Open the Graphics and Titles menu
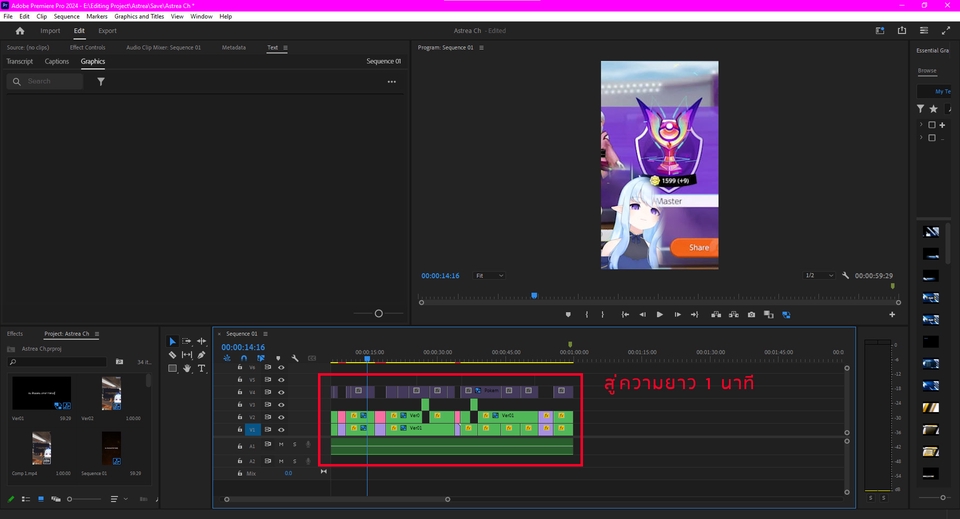This screenshot has height=519, width=960. click(x=139, y=17)
